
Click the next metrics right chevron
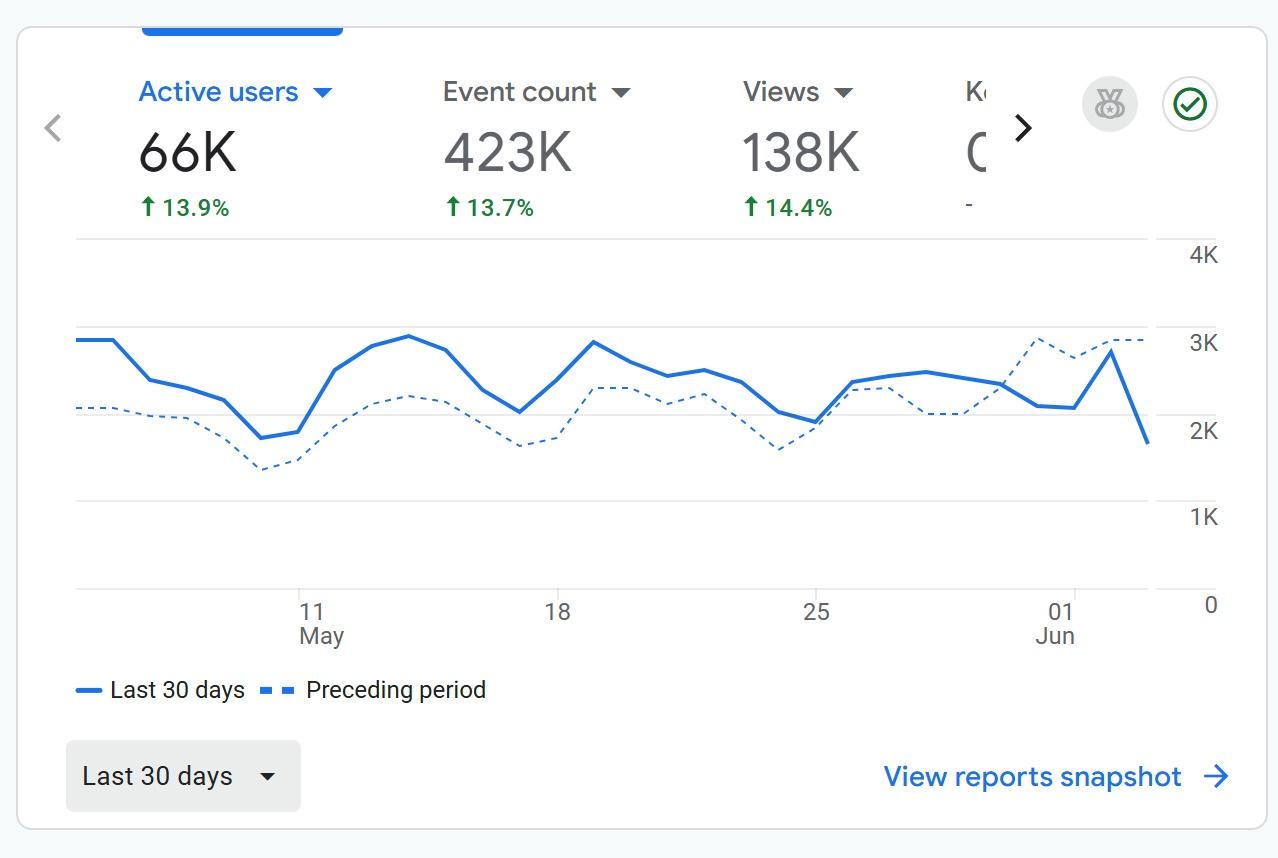click(x=1023, y=128)
